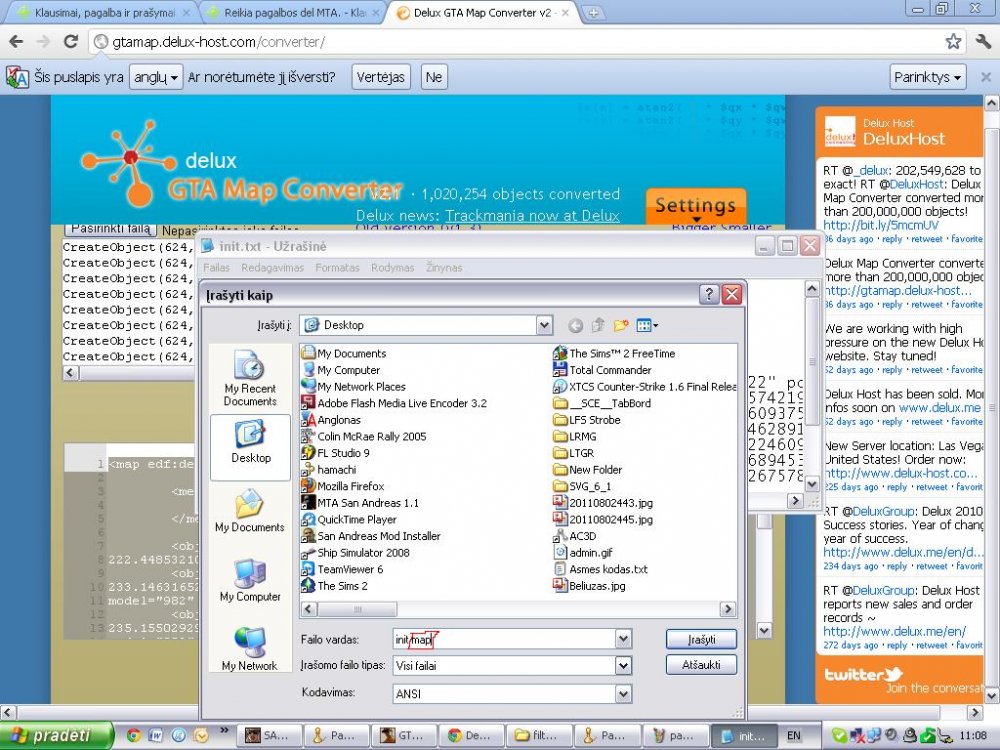Select My Computer in places sidebar
1000x750 pixels.
tap(250, 580)
